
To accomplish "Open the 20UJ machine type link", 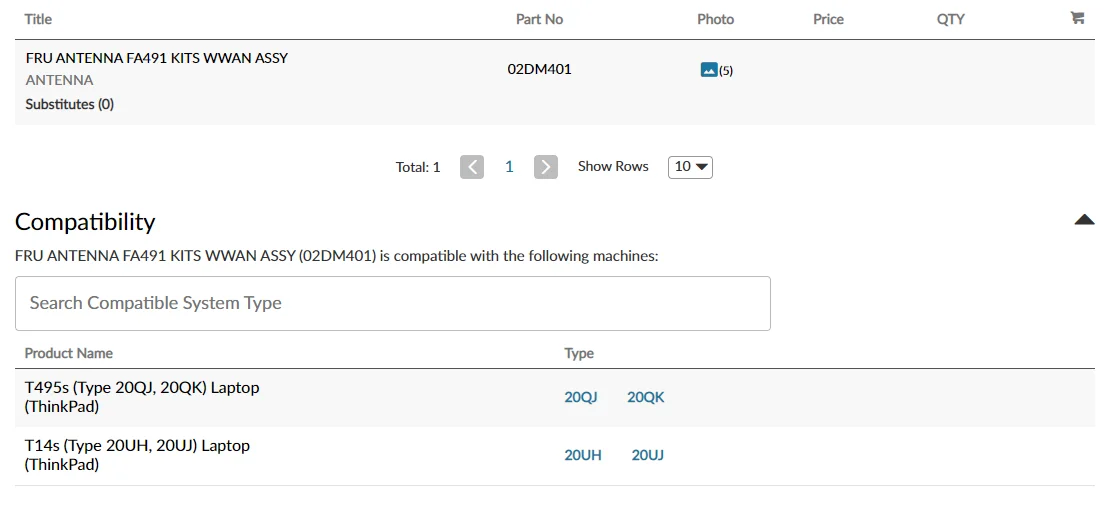I will click(648, 455).
